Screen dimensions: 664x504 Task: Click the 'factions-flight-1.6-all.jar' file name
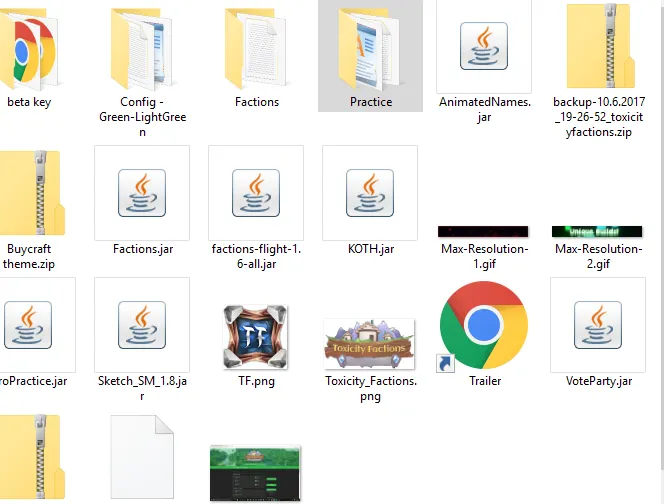point(257,256)
